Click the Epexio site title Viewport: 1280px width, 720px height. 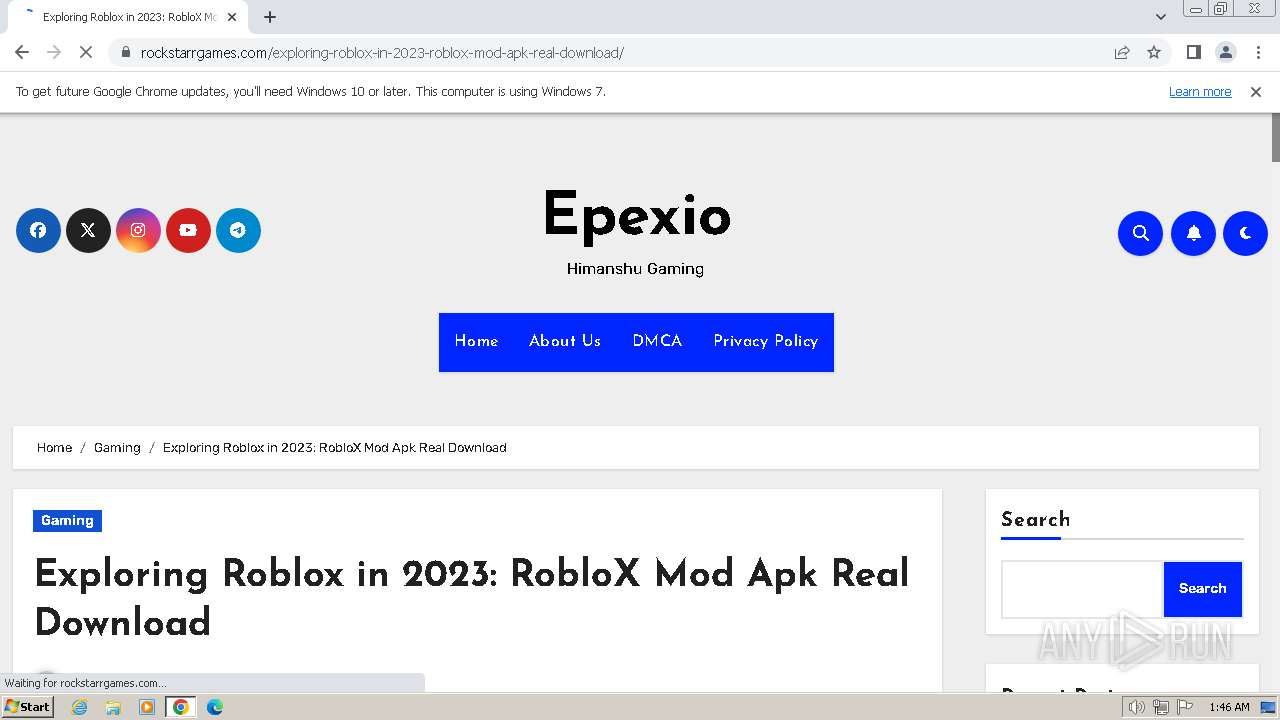tap(637, 215)
